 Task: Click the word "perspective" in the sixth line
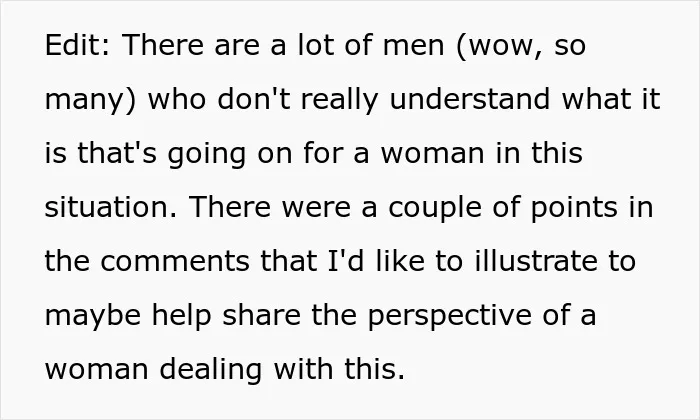450,316
